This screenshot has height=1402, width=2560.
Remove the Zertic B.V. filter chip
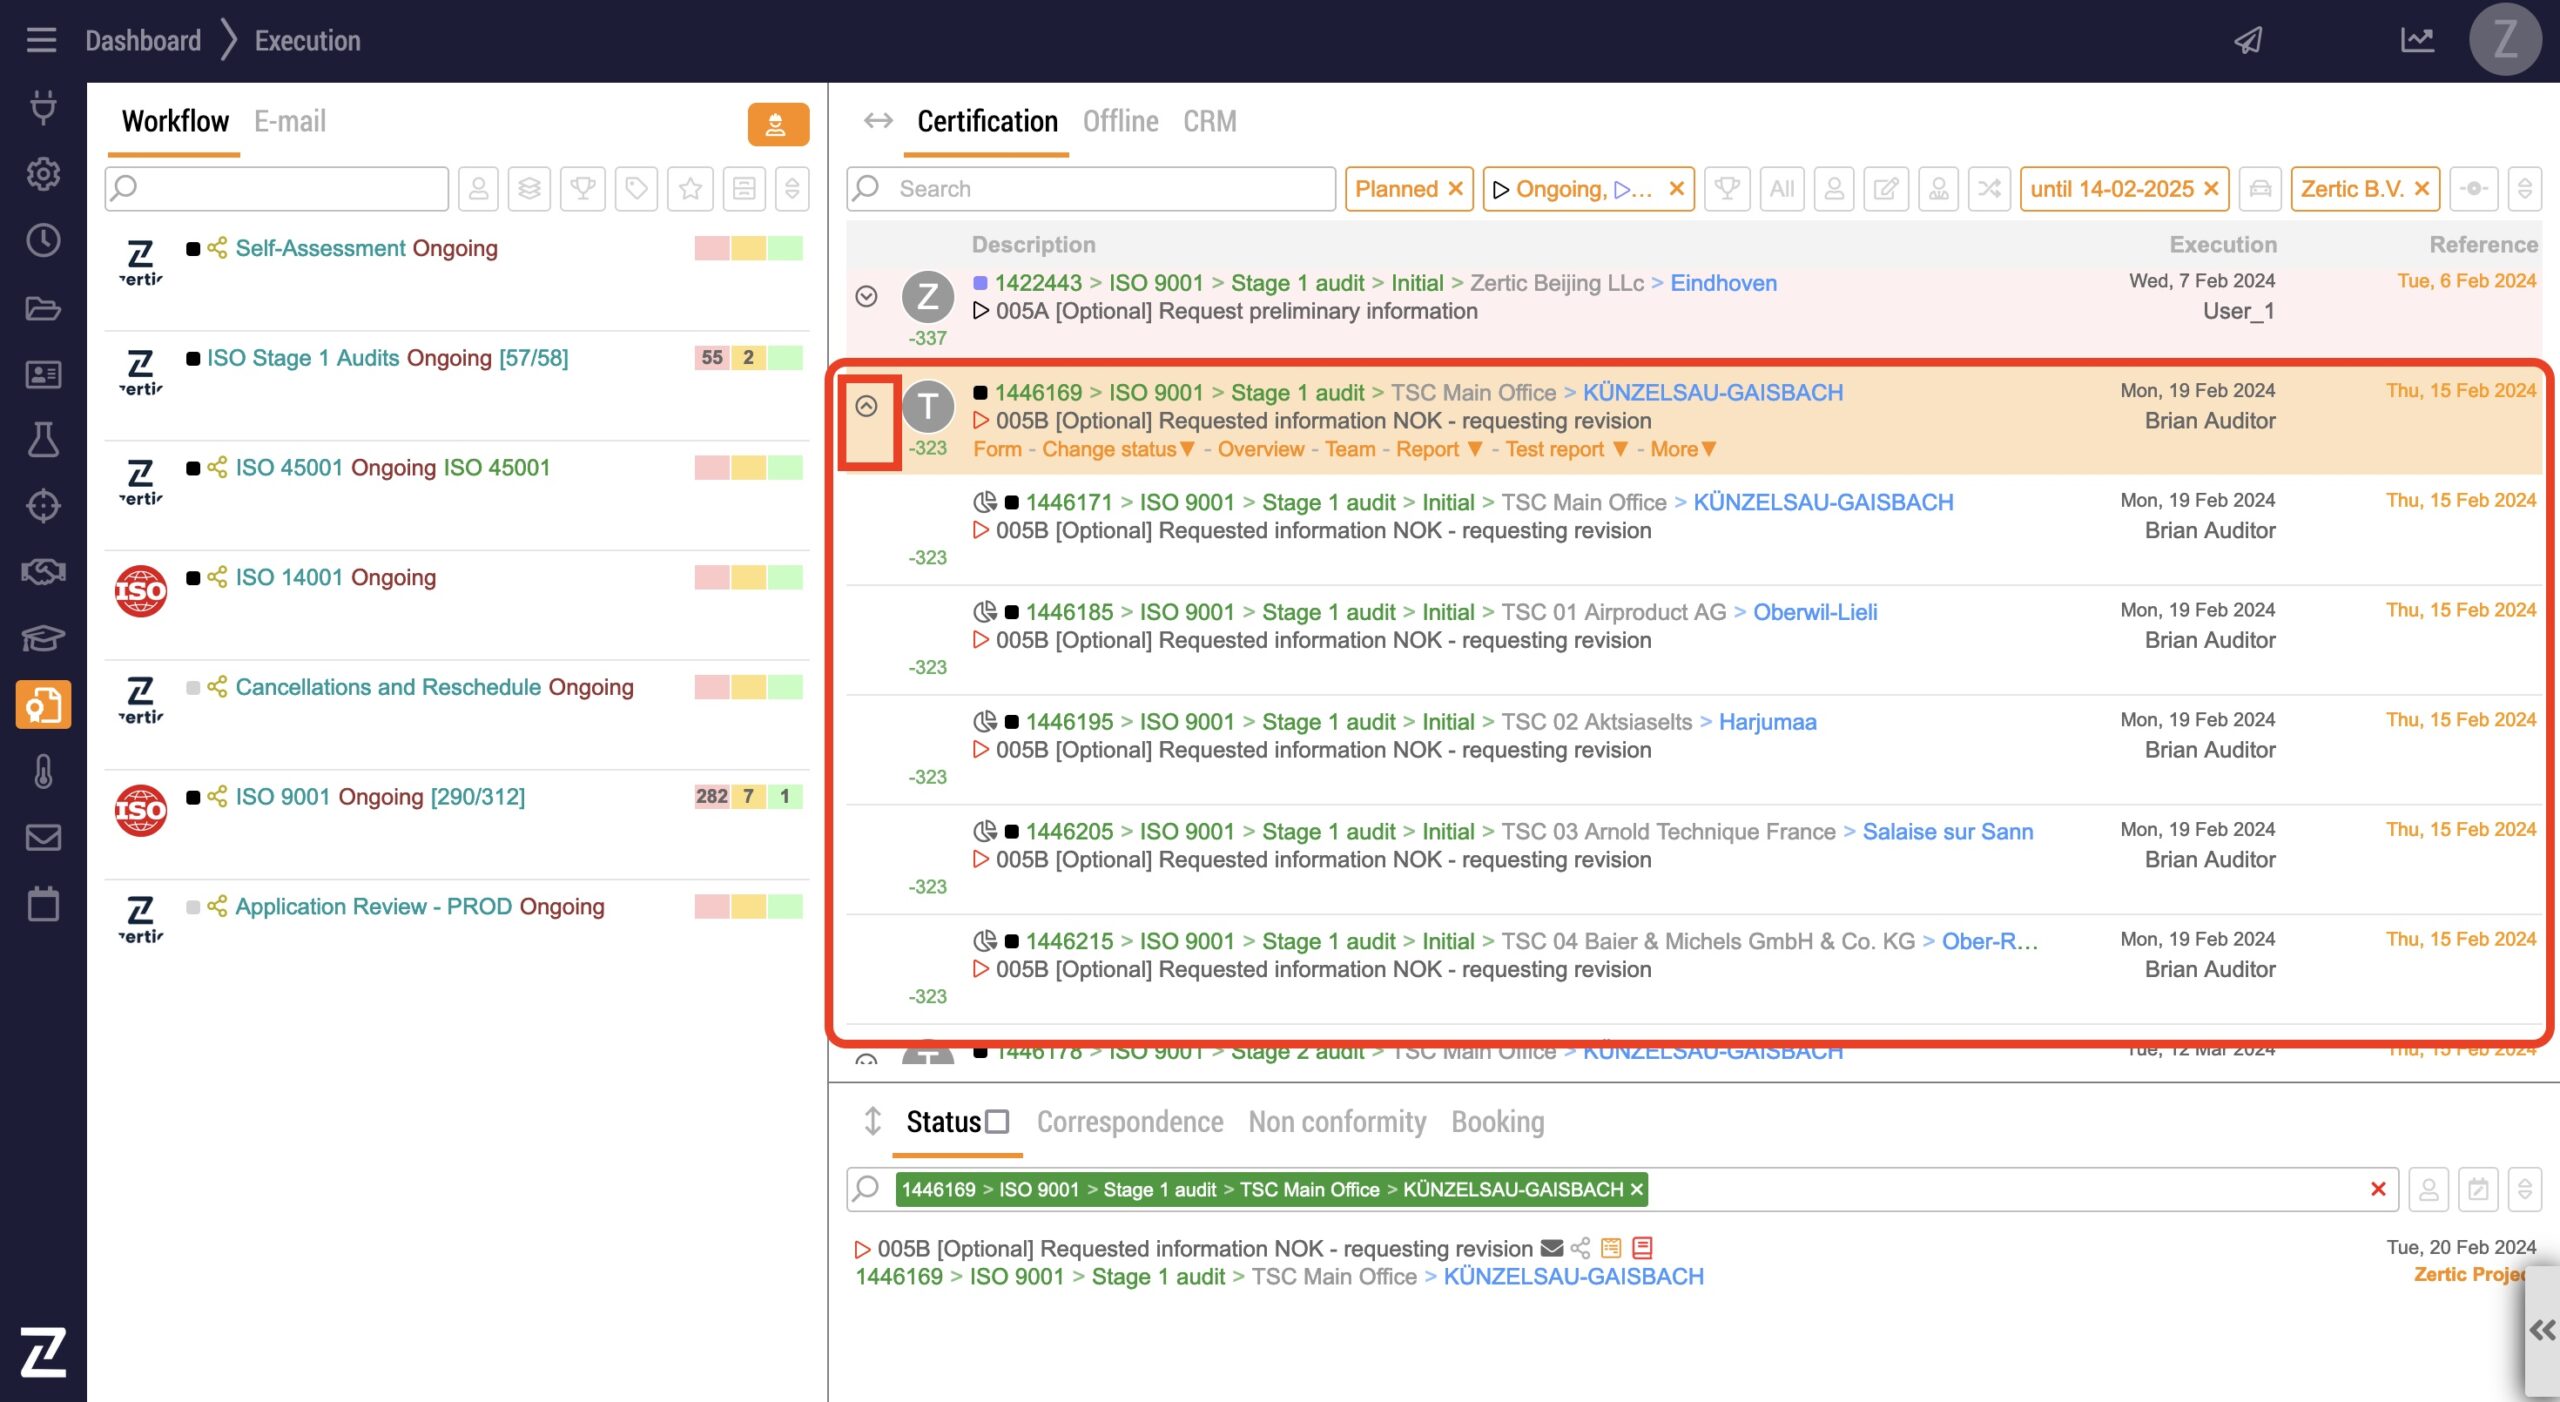click(2422, 189)
